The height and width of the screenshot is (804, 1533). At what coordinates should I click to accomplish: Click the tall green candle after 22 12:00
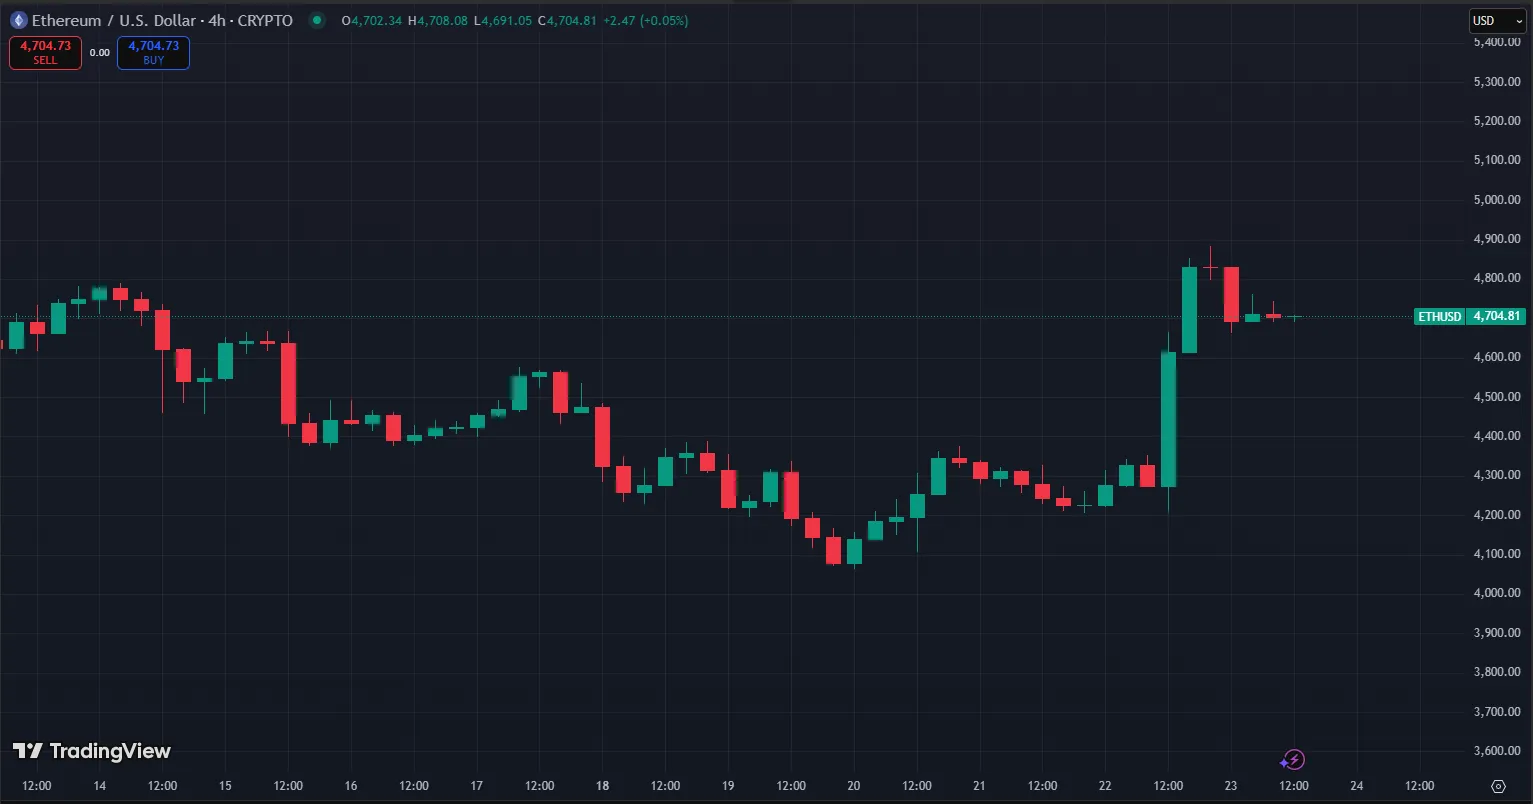click(1168, 420)
